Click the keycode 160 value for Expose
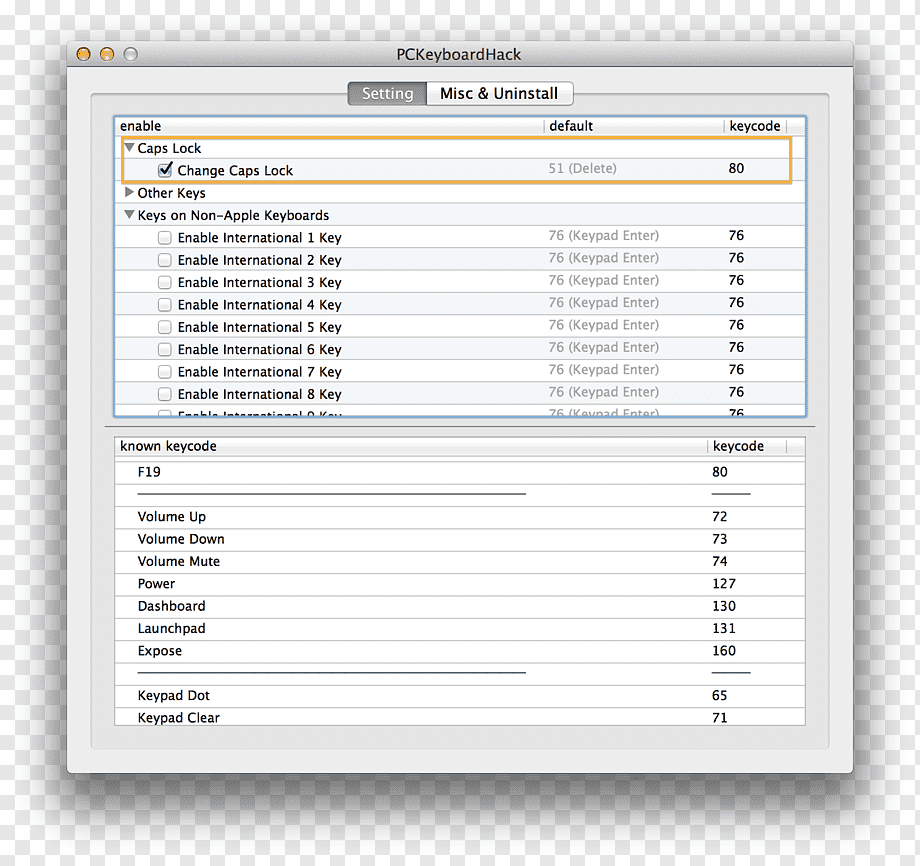 coord(723,651)
